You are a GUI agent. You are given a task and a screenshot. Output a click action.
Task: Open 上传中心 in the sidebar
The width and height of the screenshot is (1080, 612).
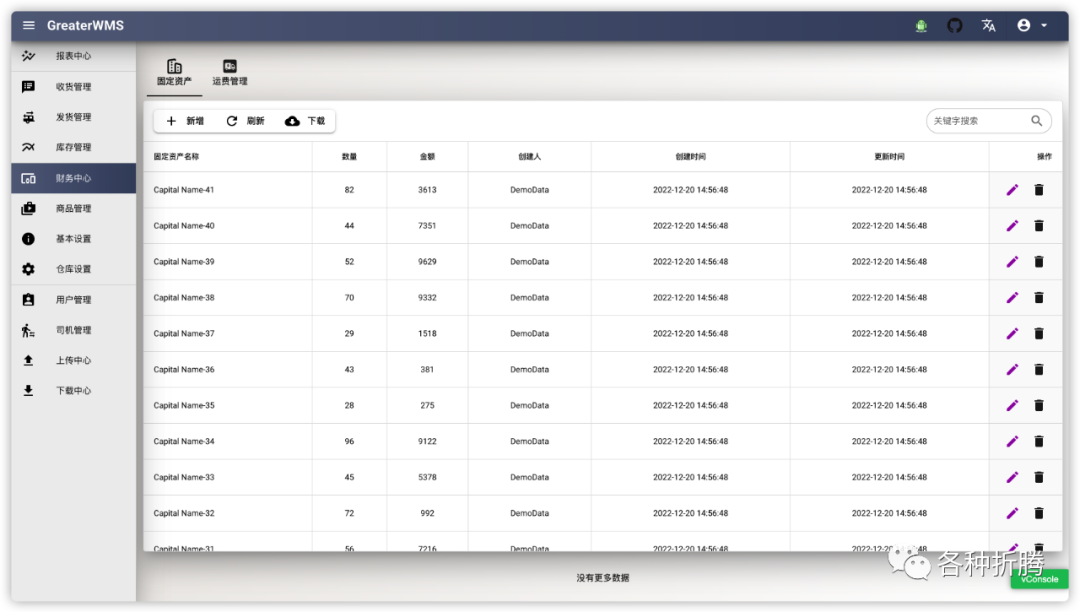[73, 361]
